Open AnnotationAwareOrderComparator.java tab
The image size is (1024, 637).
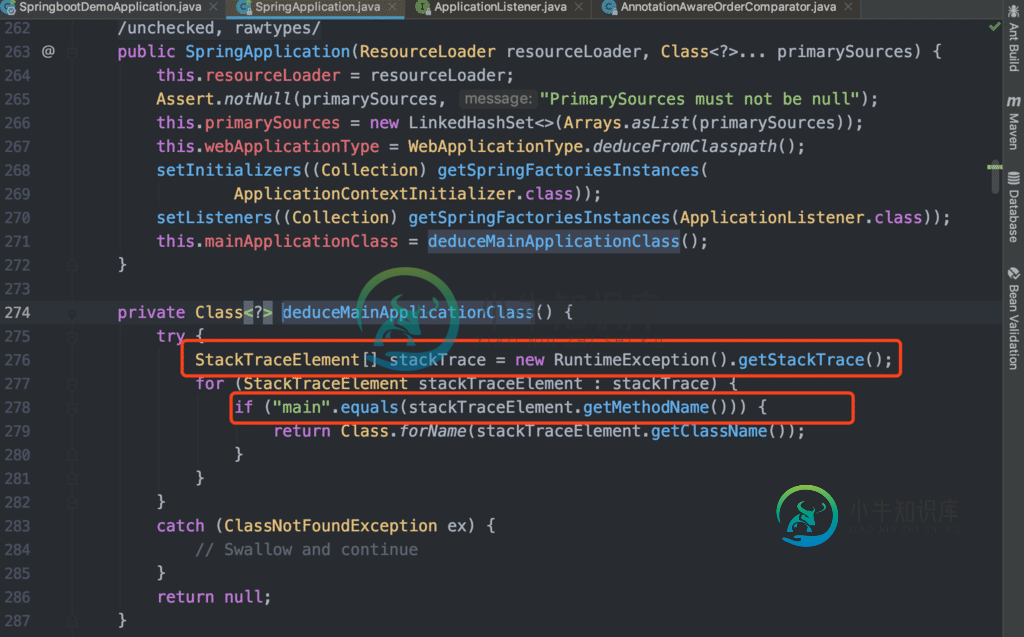click(728, 7)
